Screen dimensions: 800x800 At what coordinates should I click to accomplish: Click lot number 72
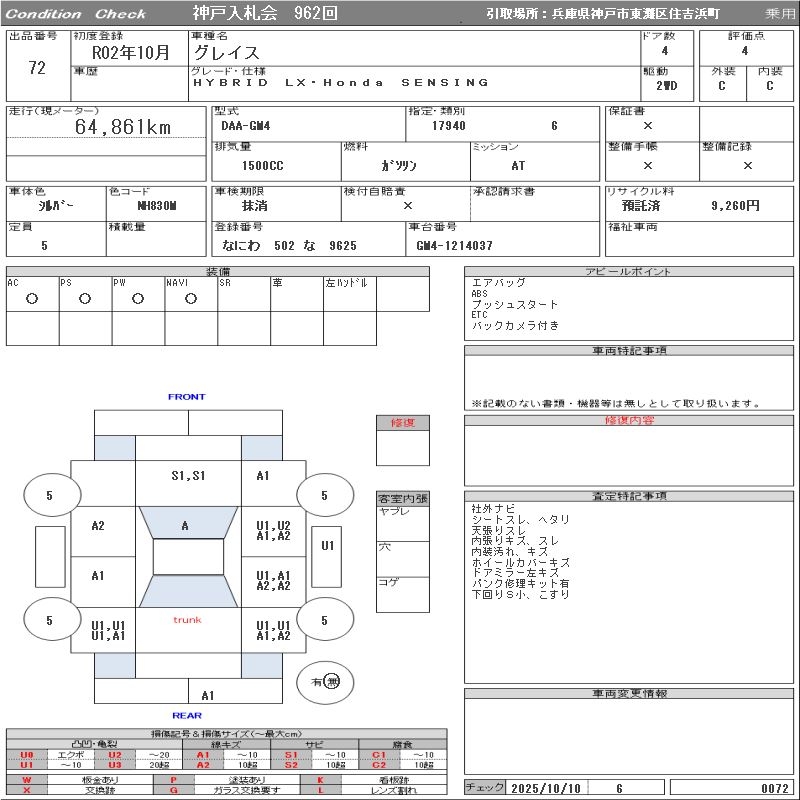[x=37, y=68]
